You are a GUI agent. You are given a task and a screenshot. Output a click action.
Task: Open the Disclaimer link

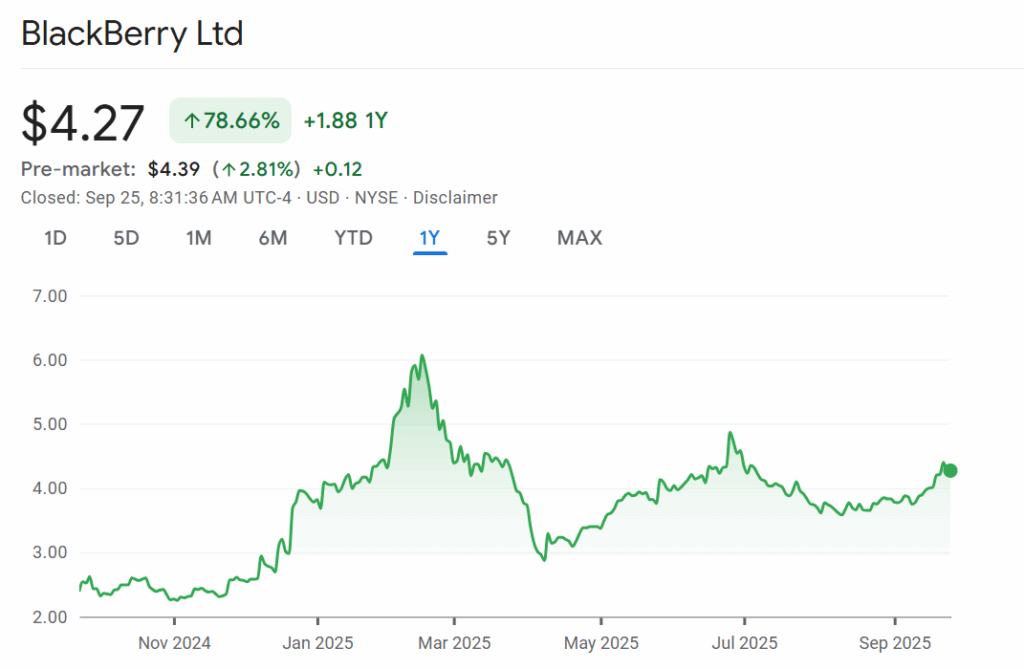(455, 198)
